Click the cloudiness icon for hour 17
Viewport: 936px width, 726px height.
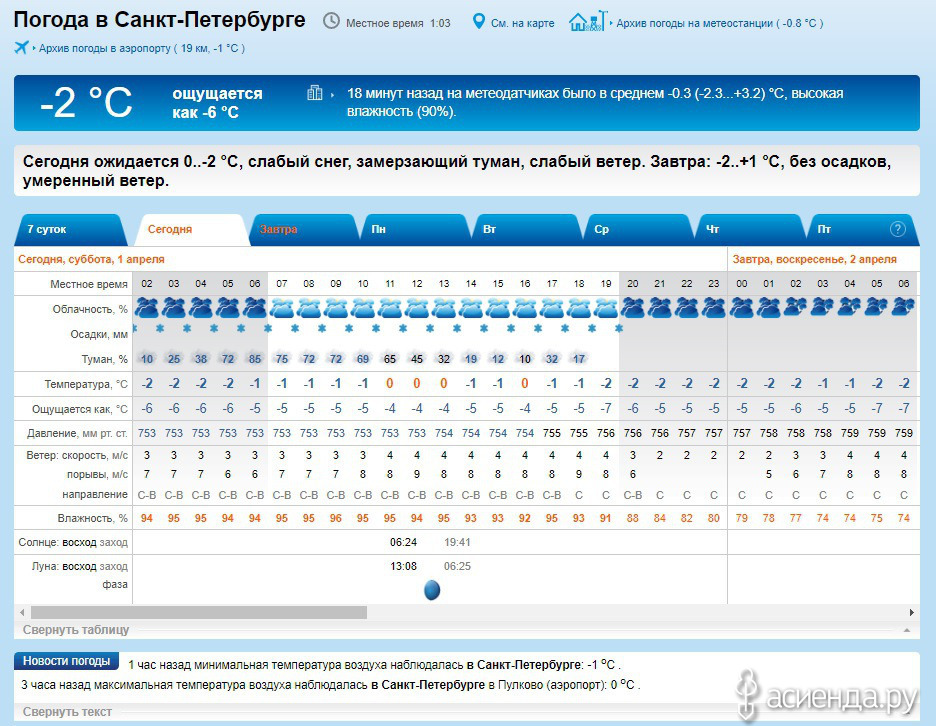pos(552,308)
